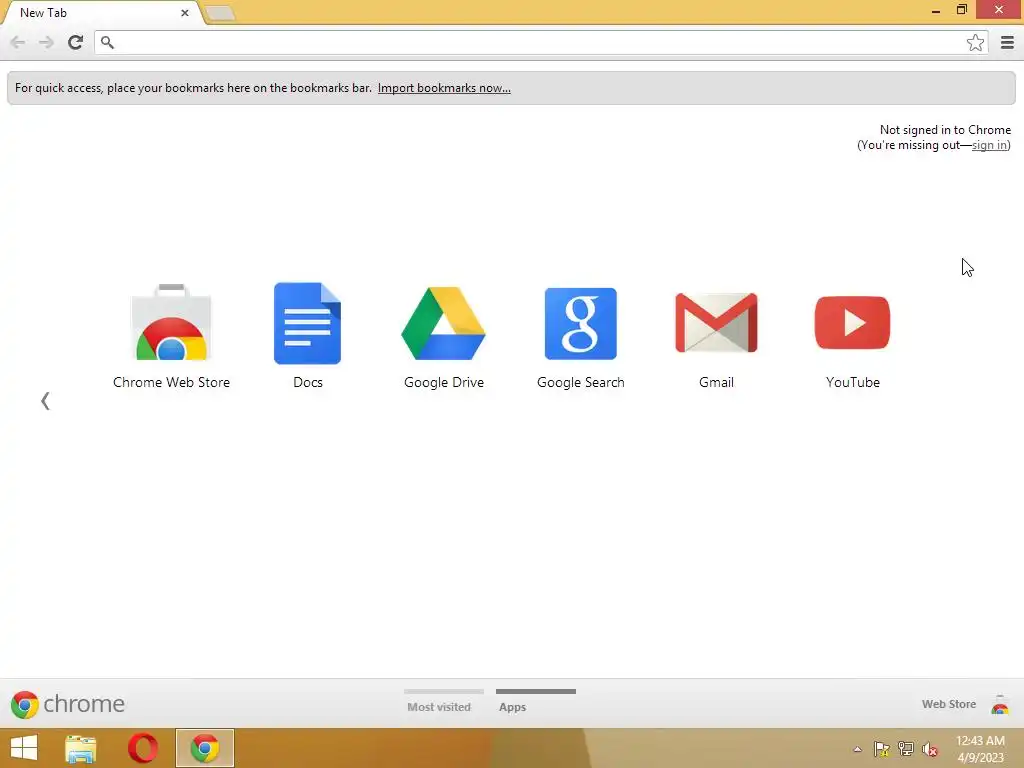Focus the address bar input
The width and height of the screenshot is (1024, 768).
point(539,42)
